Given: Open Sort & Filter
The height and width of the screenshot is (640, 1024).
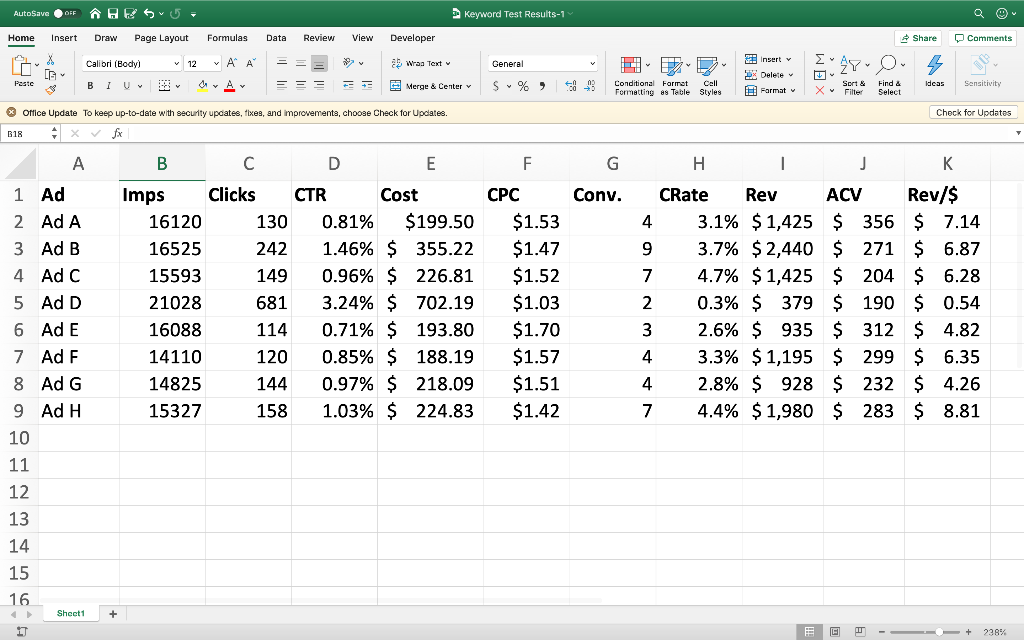Looking at the screenshot, I should point(854,76).
